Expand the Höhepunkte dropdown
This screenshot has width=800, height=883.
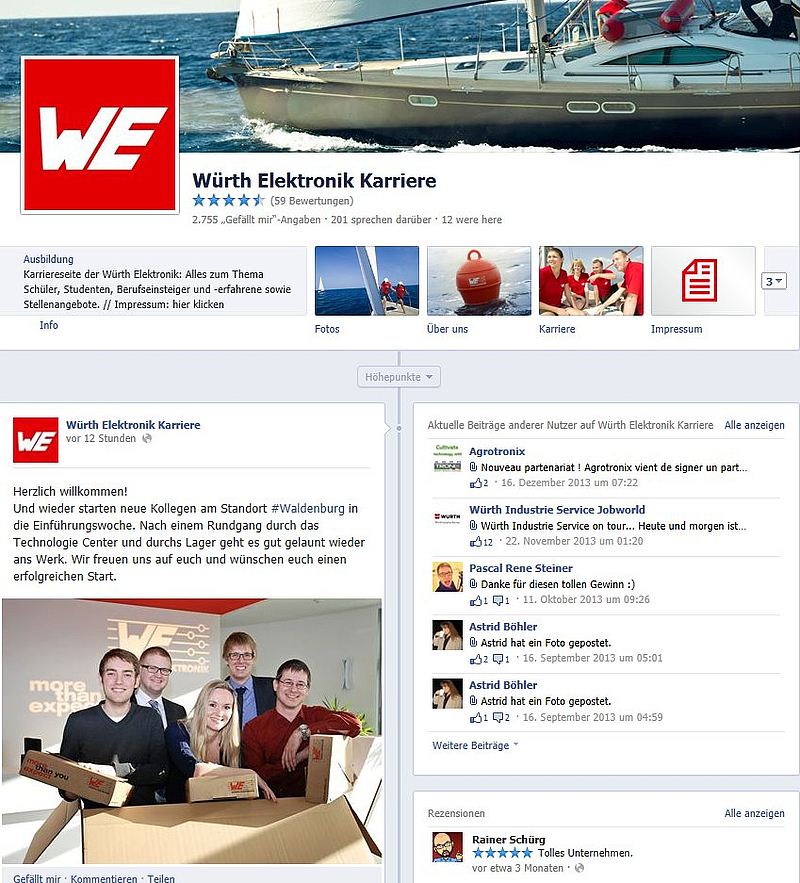399,377
